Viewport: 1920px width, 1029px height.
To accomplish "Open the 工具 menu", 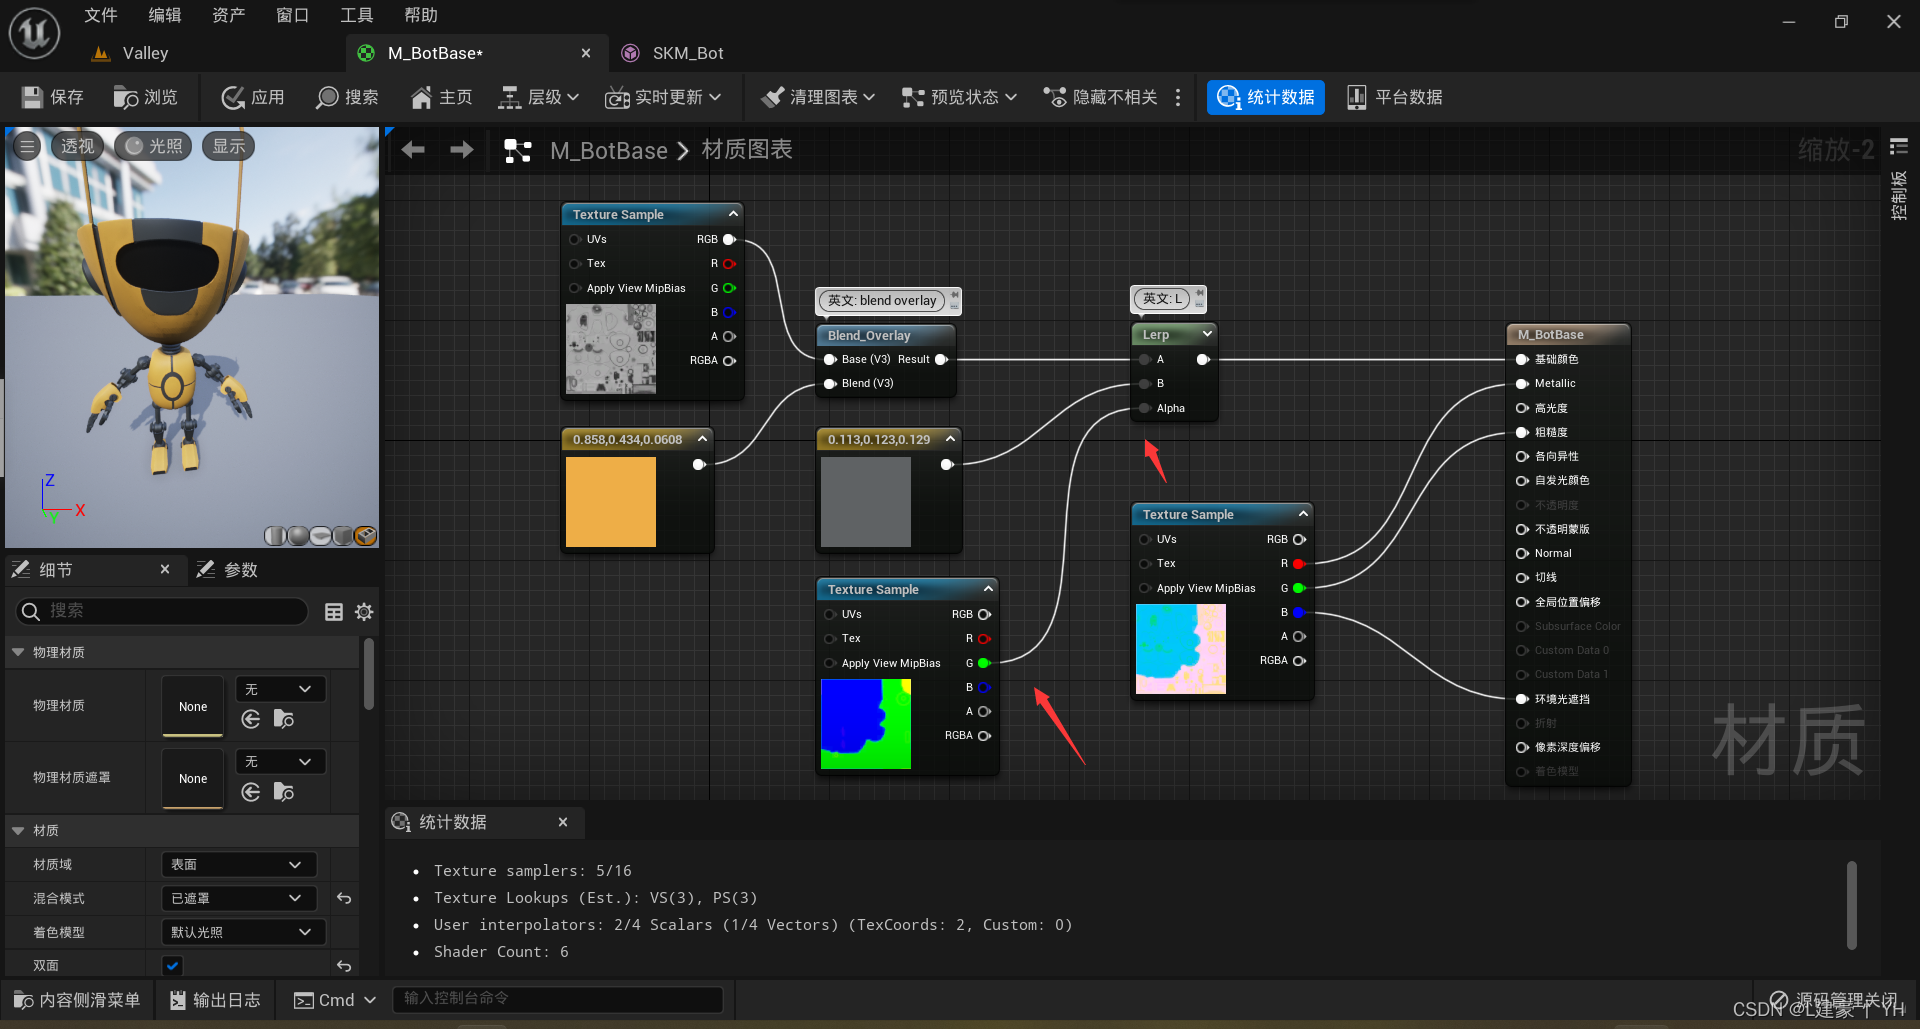I will pyautogui.click(x=357, y=15).
